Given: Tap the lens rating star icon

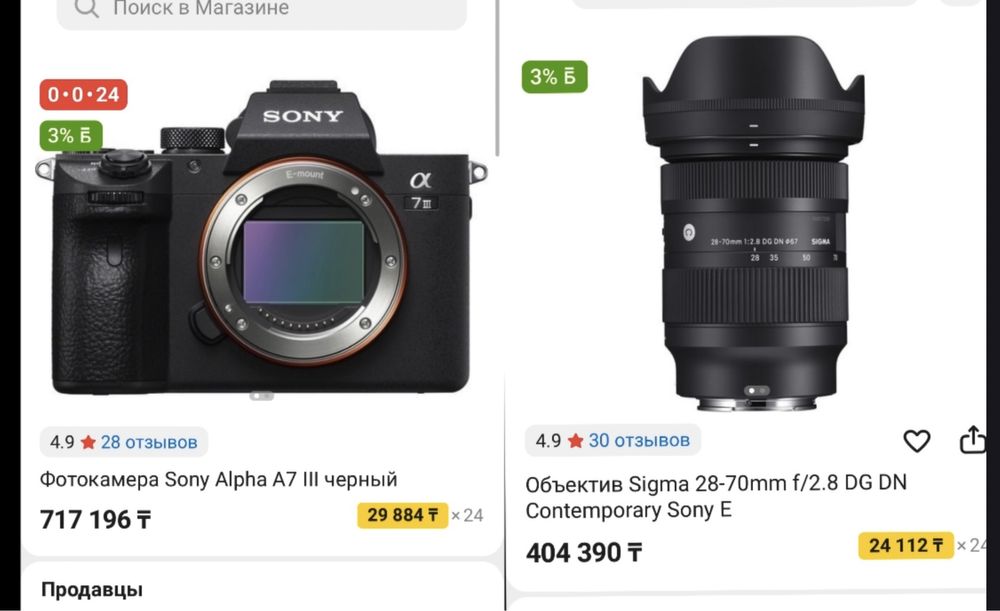Looking at the screenshot, I should pos(575,441).
